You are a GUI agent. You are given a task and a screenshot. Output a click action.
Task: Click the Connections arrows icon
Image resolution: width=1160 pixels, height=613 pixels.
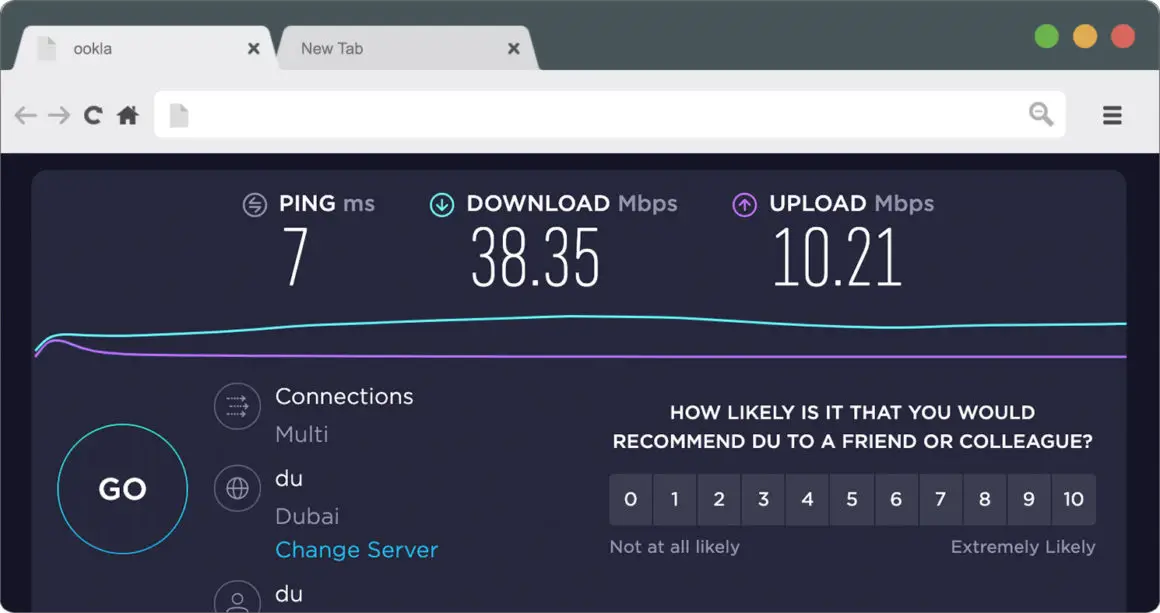click(237, 406)
